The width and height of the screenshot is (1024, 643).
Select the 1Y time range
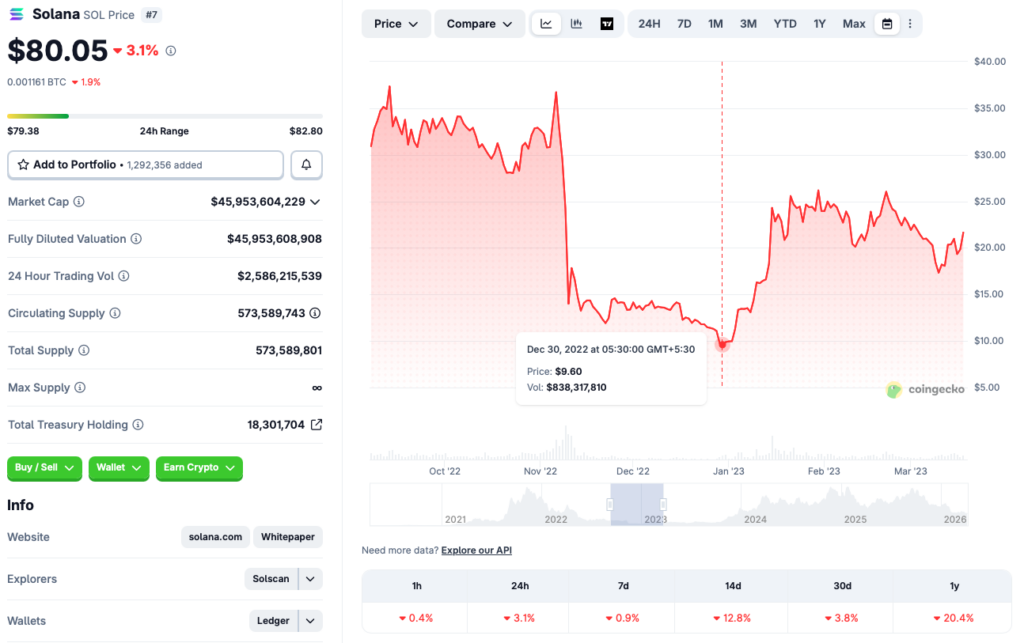[820, 24]
